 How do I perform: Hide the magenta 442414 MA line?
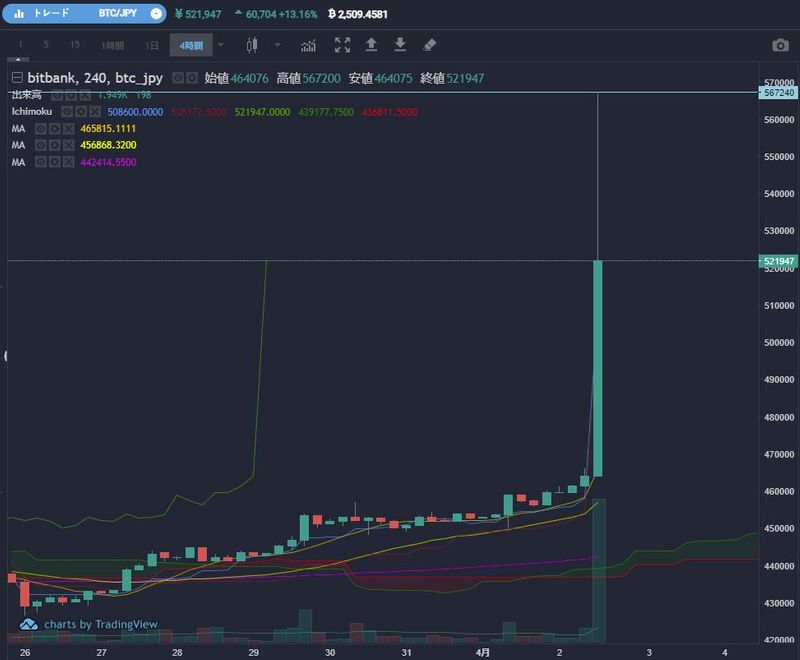coord(42,162)
